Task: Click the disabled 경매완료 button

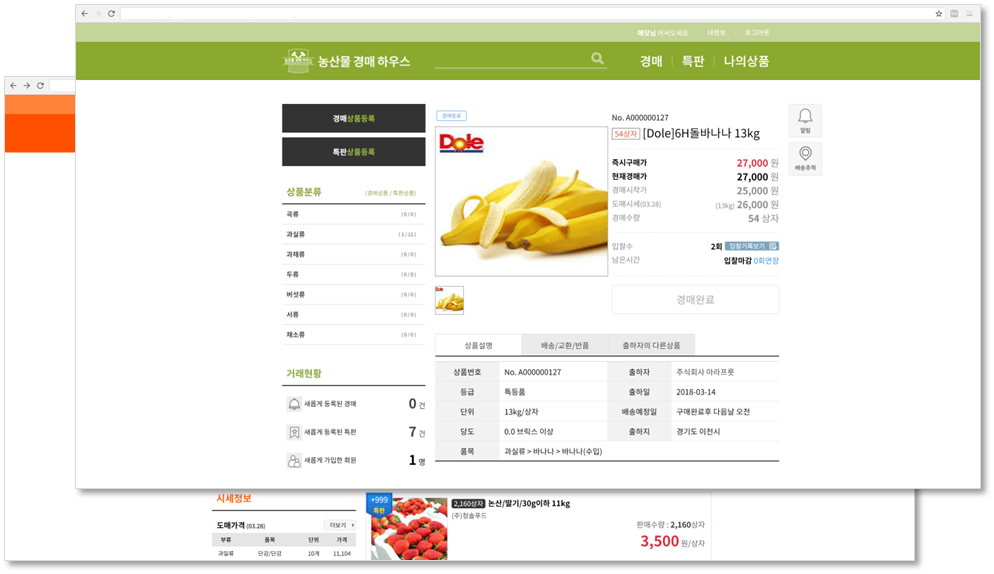Action: 695,299
